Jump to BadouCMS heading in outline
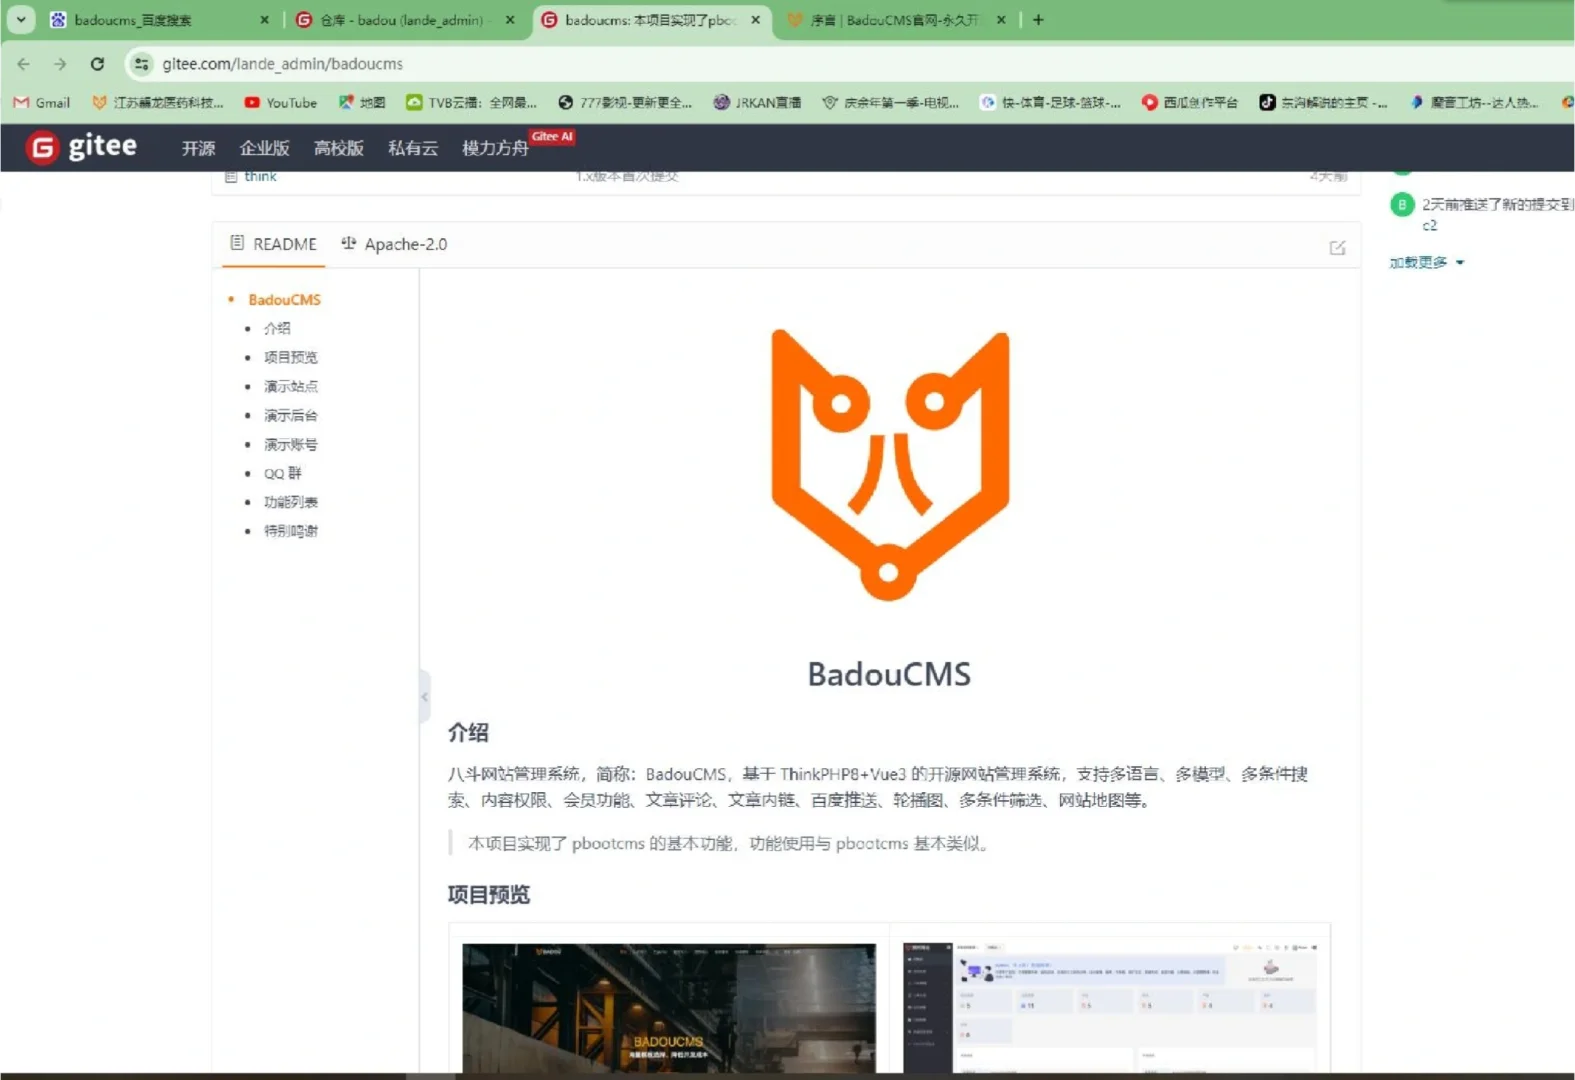The width and height of the screenshot is (1575, 1080). point(284,300)
